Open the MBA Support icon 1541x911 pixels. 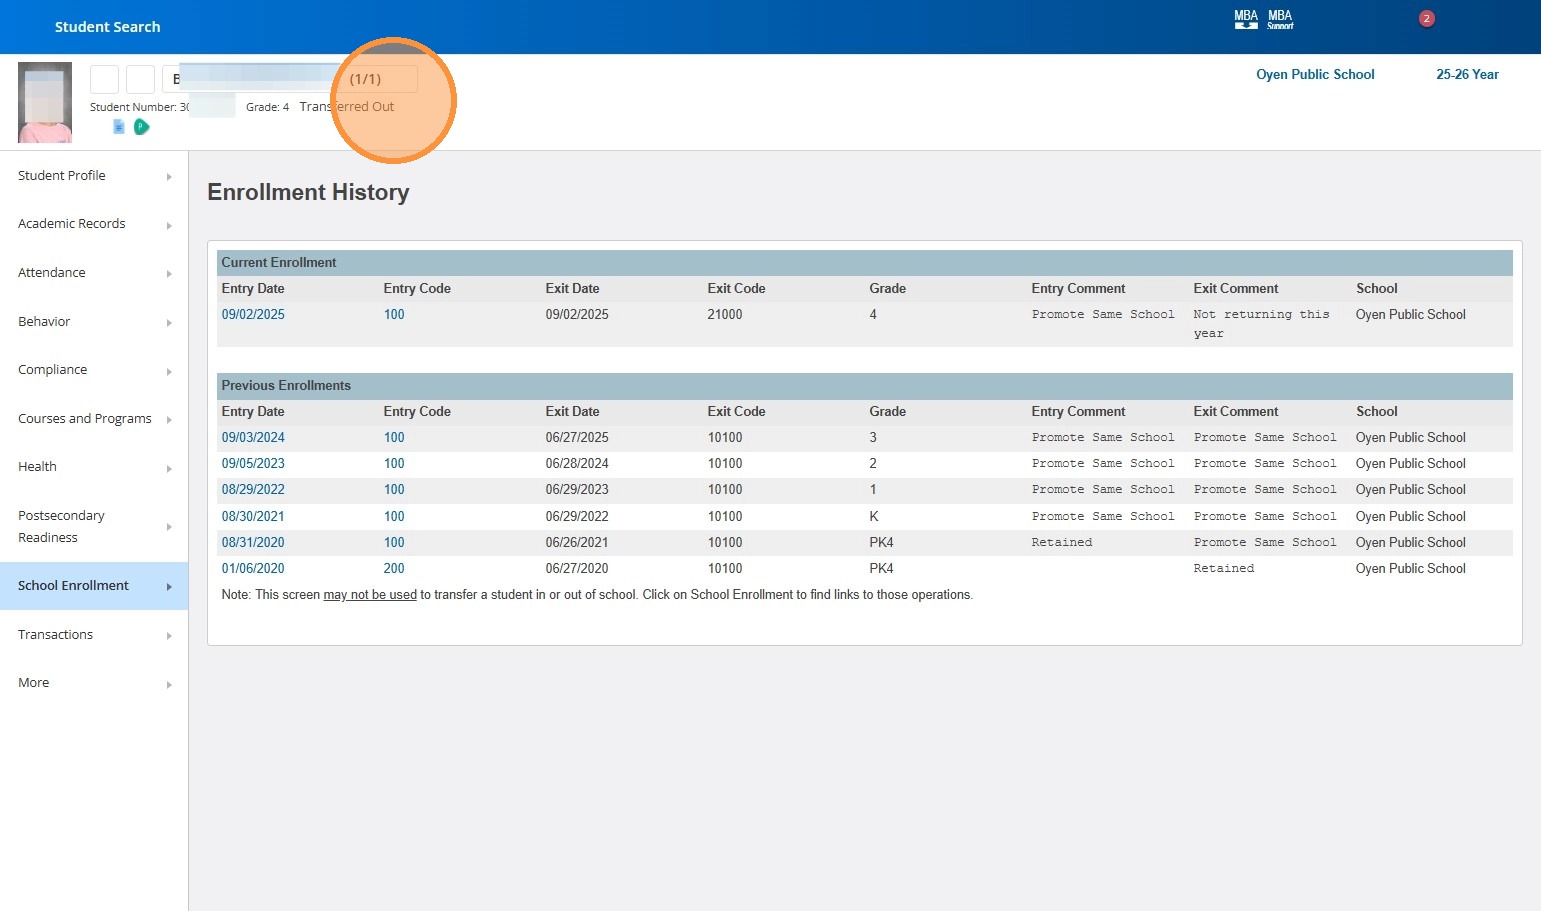[x=1280, y=19]
